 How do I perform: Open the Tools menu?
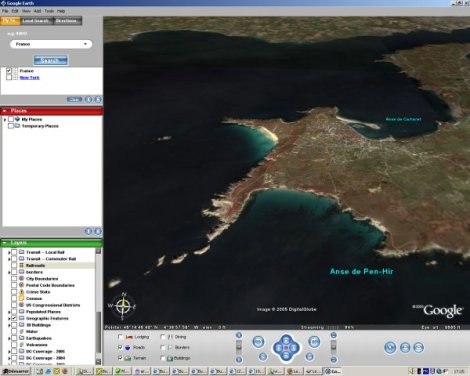[49, 11]
